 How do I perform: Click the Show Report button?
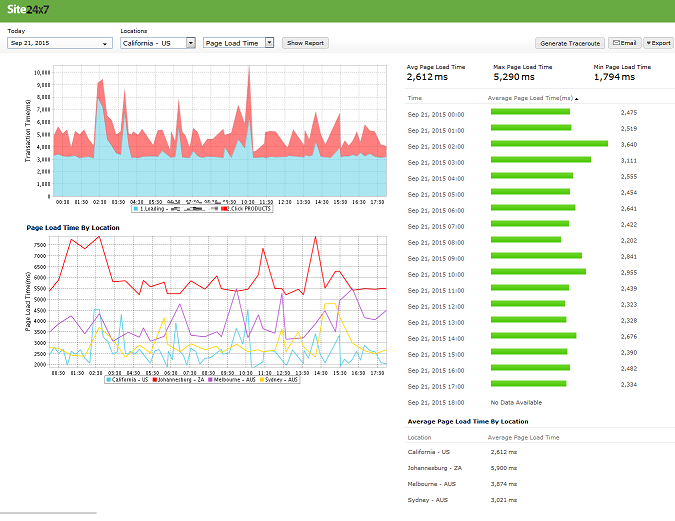point(305,43)
